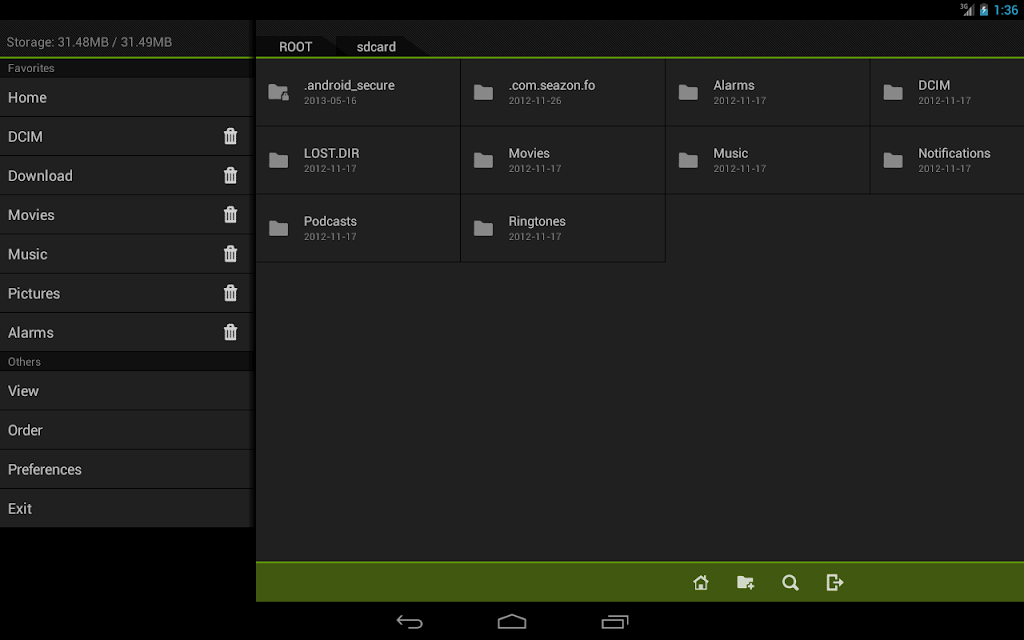Remove Download favorite using trash icon
The width and height of the screenshot is (1024, 640).
tap(230, 175)
